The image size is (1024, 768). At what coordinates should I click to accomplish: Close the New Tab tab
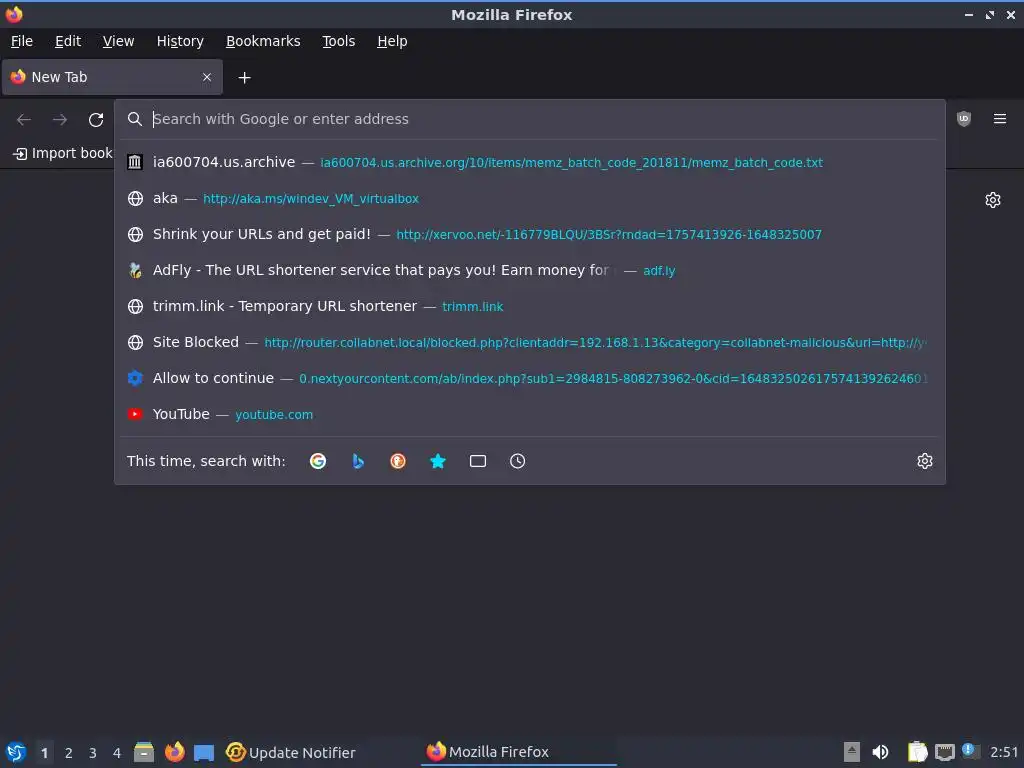(x=207, y=77)
